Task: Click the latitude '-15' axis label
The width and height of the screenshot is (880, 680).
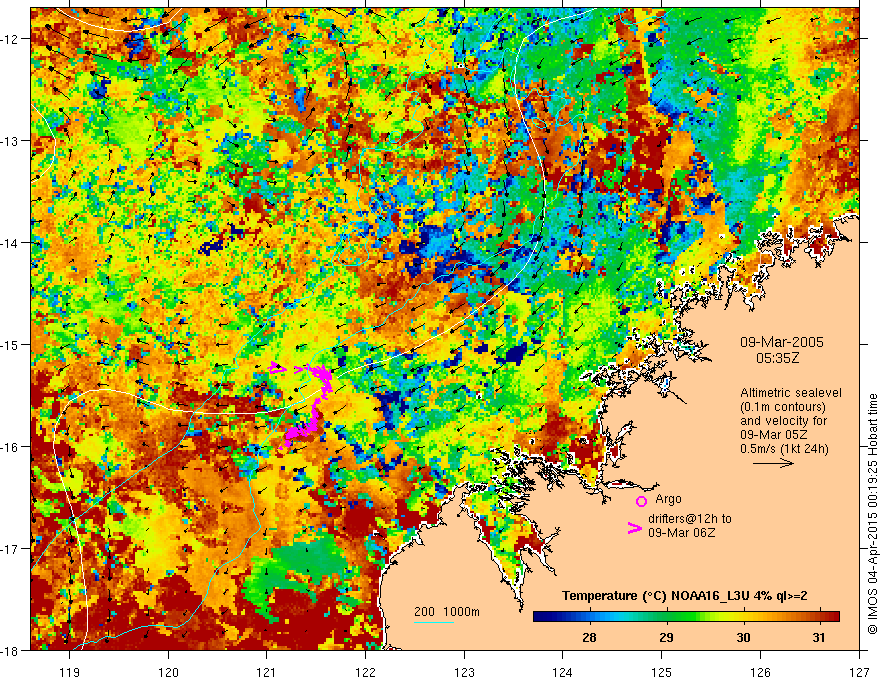Action: pos(10,344)
